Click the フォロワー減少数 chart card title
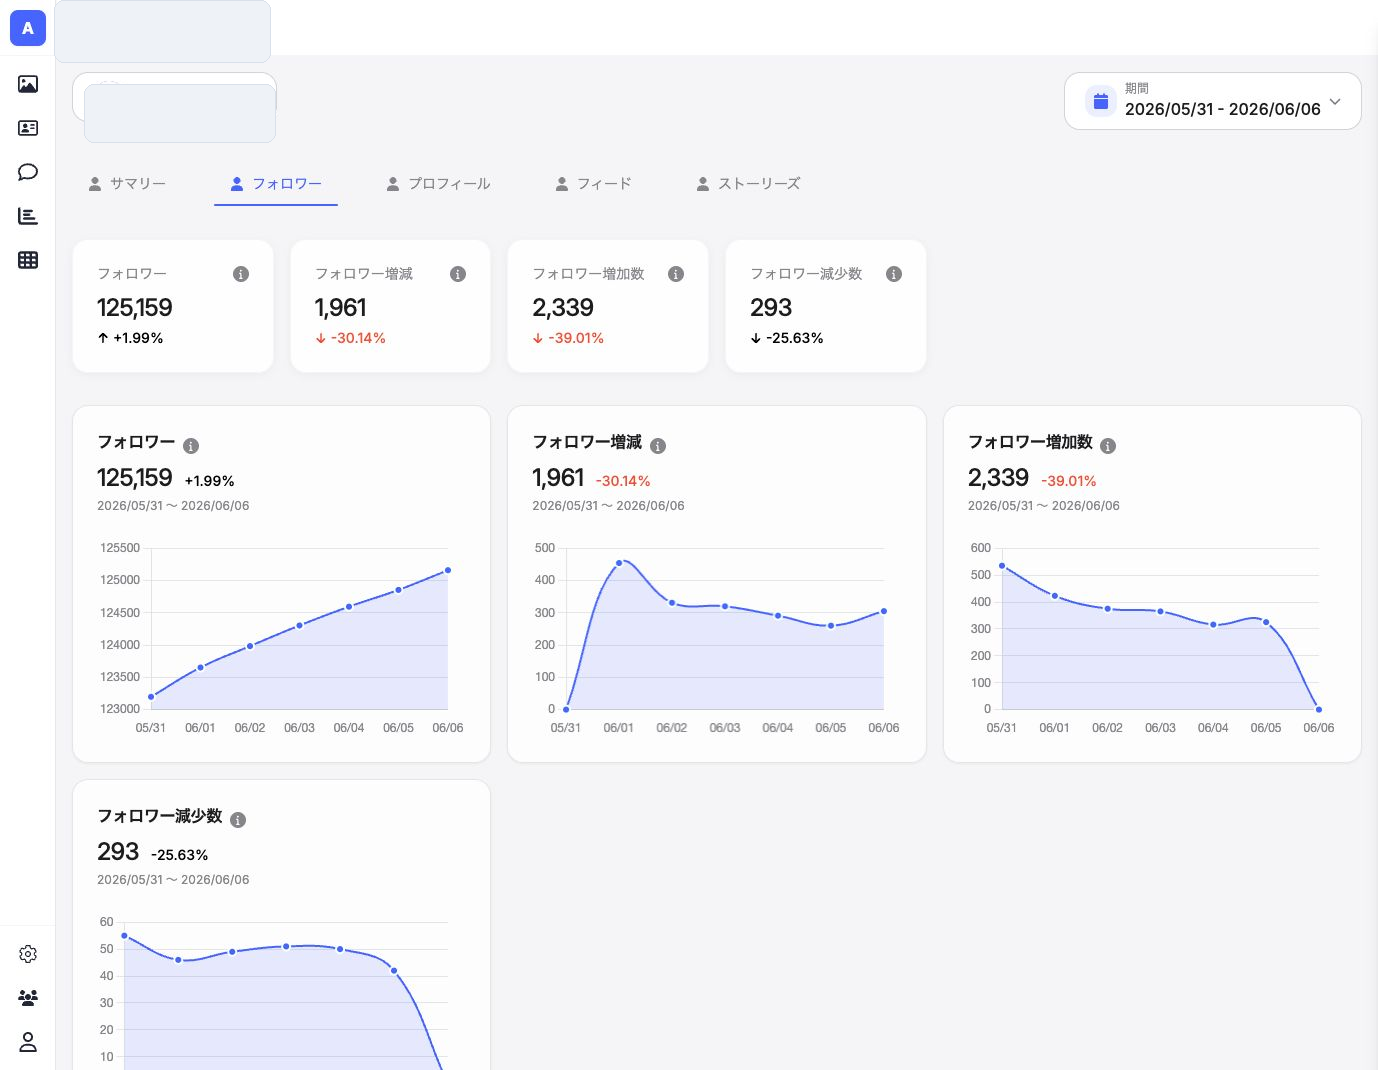This screenshot has height=1070, width=1378. click(160, 816)
